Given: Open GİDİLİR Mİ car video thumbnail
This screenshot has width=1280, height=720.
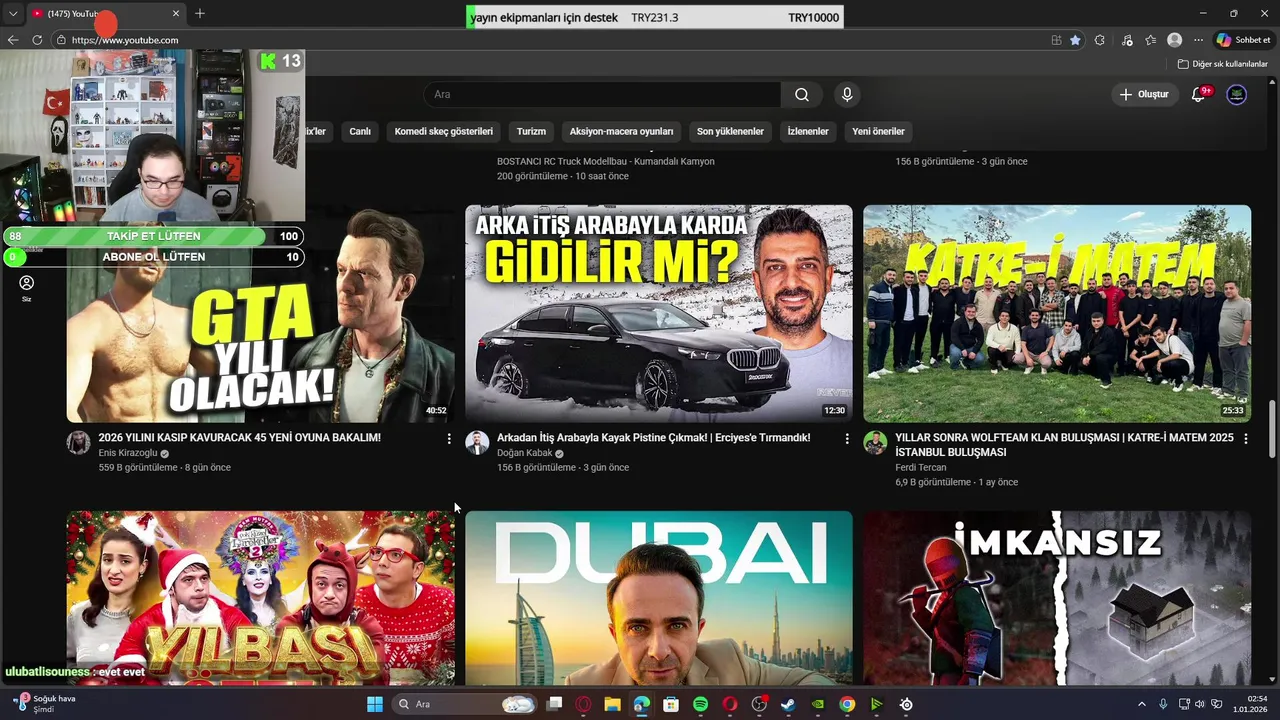Looking at the screenshot, I should 659,314.
